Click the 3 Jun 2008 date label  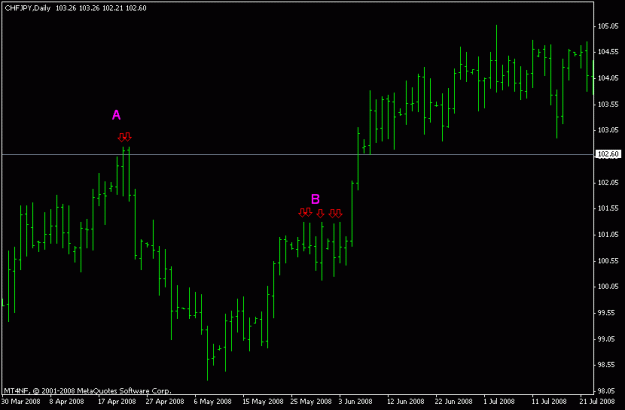pos(356,401)
